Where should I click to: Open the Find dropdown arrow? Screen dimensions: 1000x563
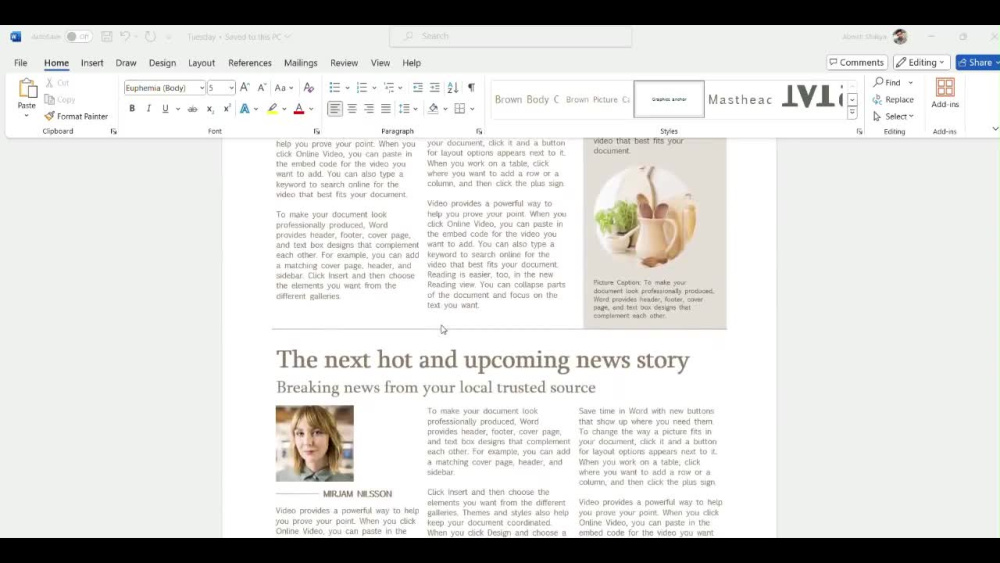coord(911,83)
